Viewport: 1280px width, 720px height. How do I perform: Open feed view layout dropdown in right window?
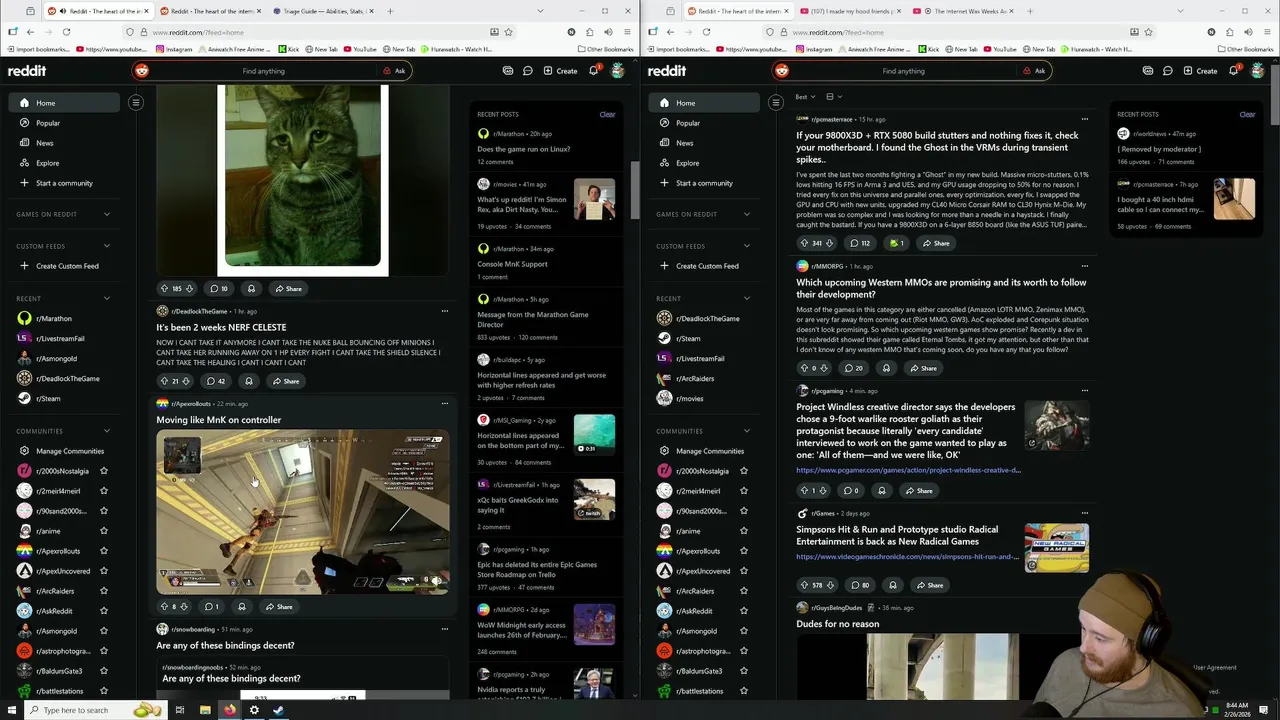click(x=834, y=97)
